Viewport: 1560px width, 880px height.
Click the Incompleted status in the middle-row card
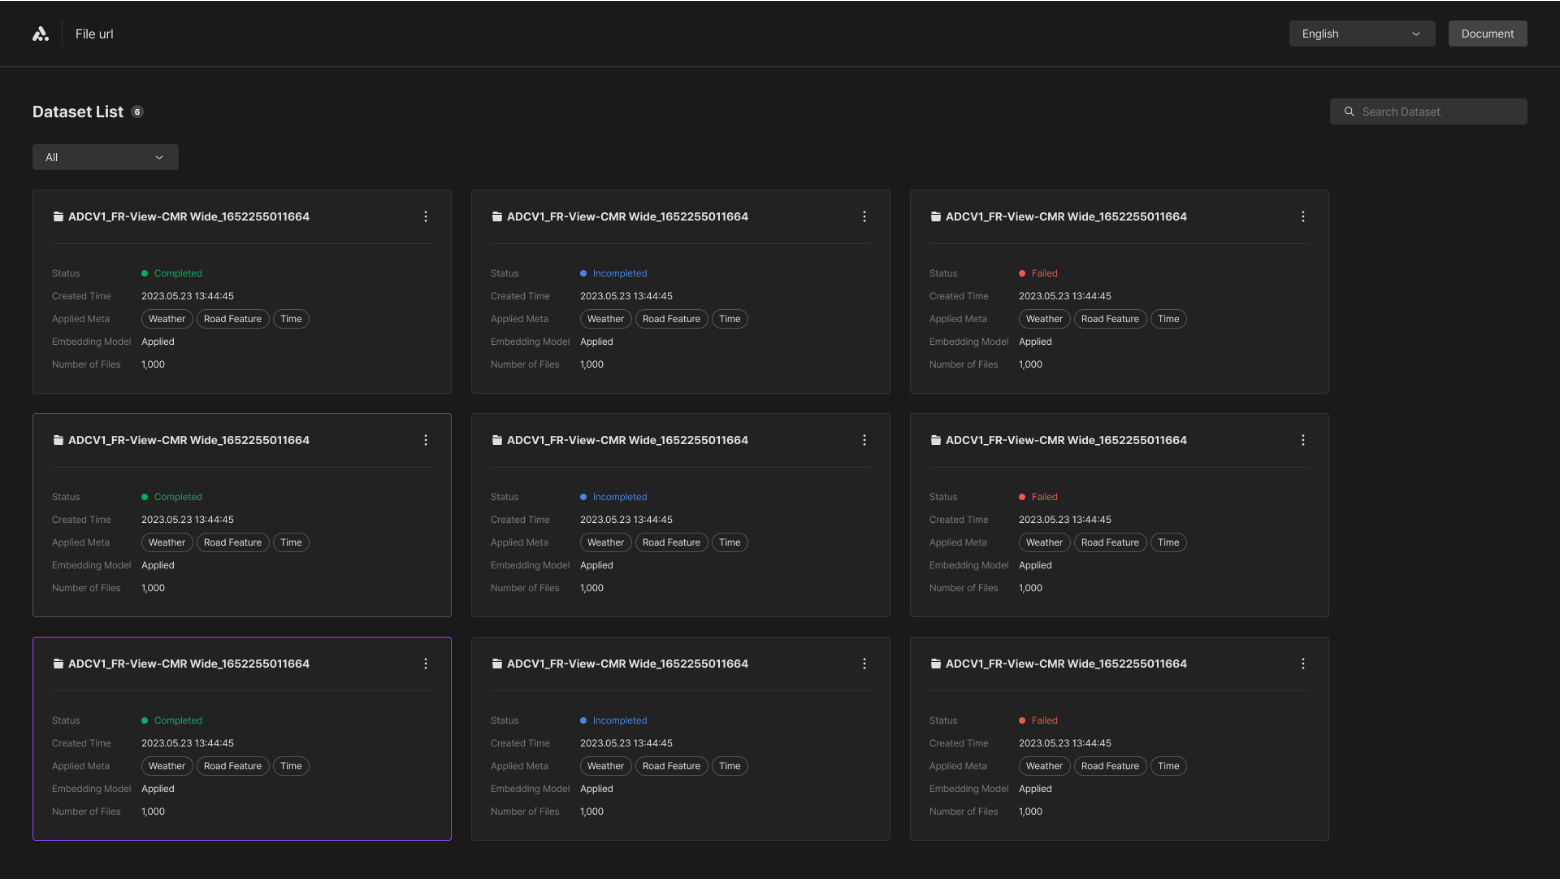click(613, 497)
